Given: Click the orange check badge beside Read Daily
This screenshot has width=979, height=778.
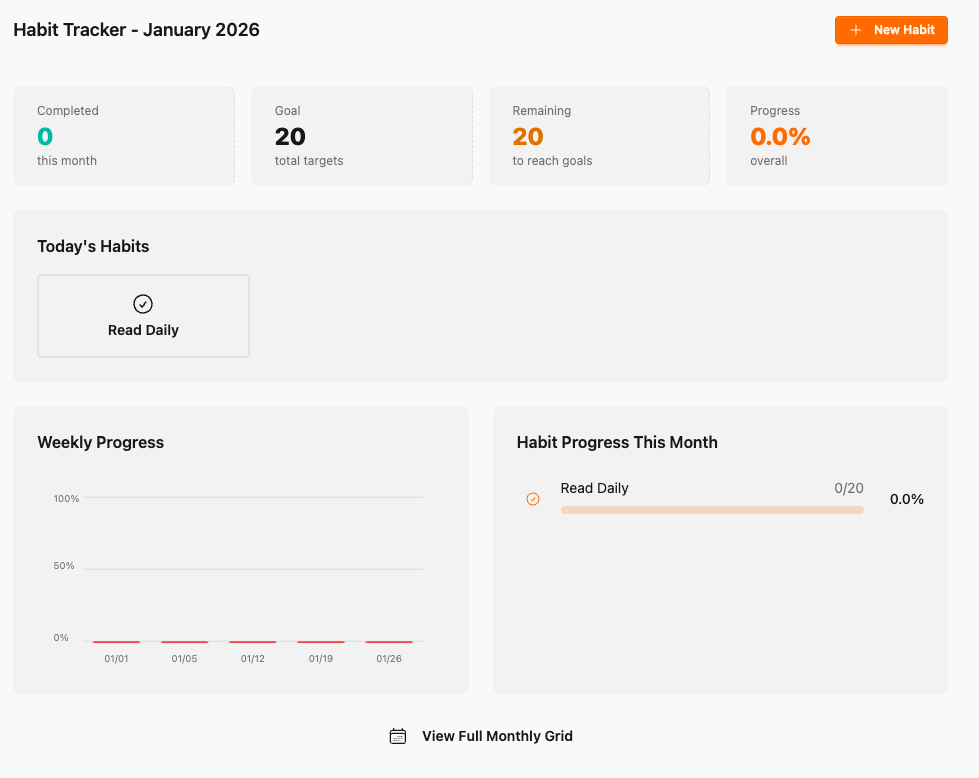Looking at the screenshot, I should 532,498.
